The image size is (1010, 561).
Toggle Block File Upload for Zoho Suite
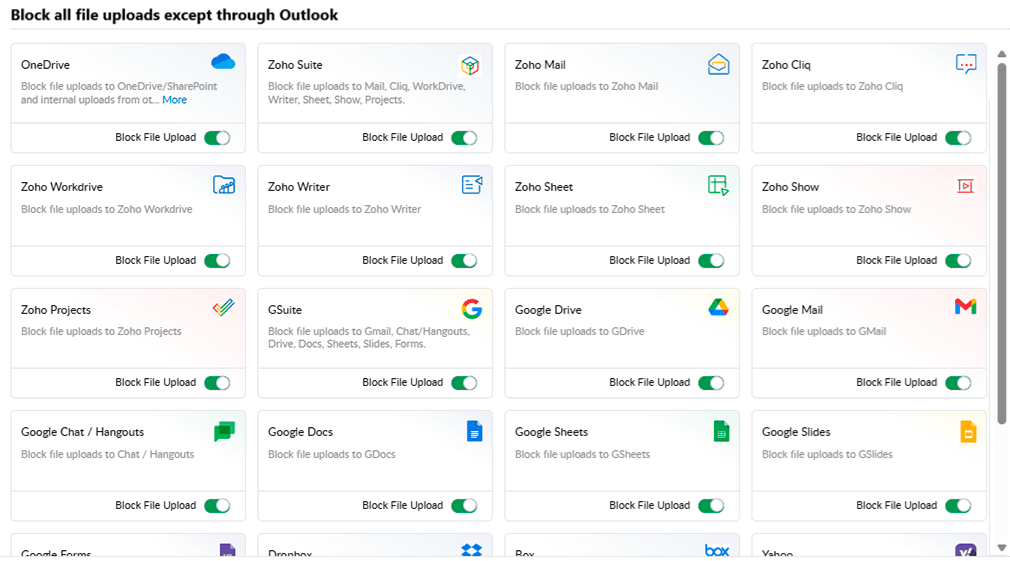[464, 138]
